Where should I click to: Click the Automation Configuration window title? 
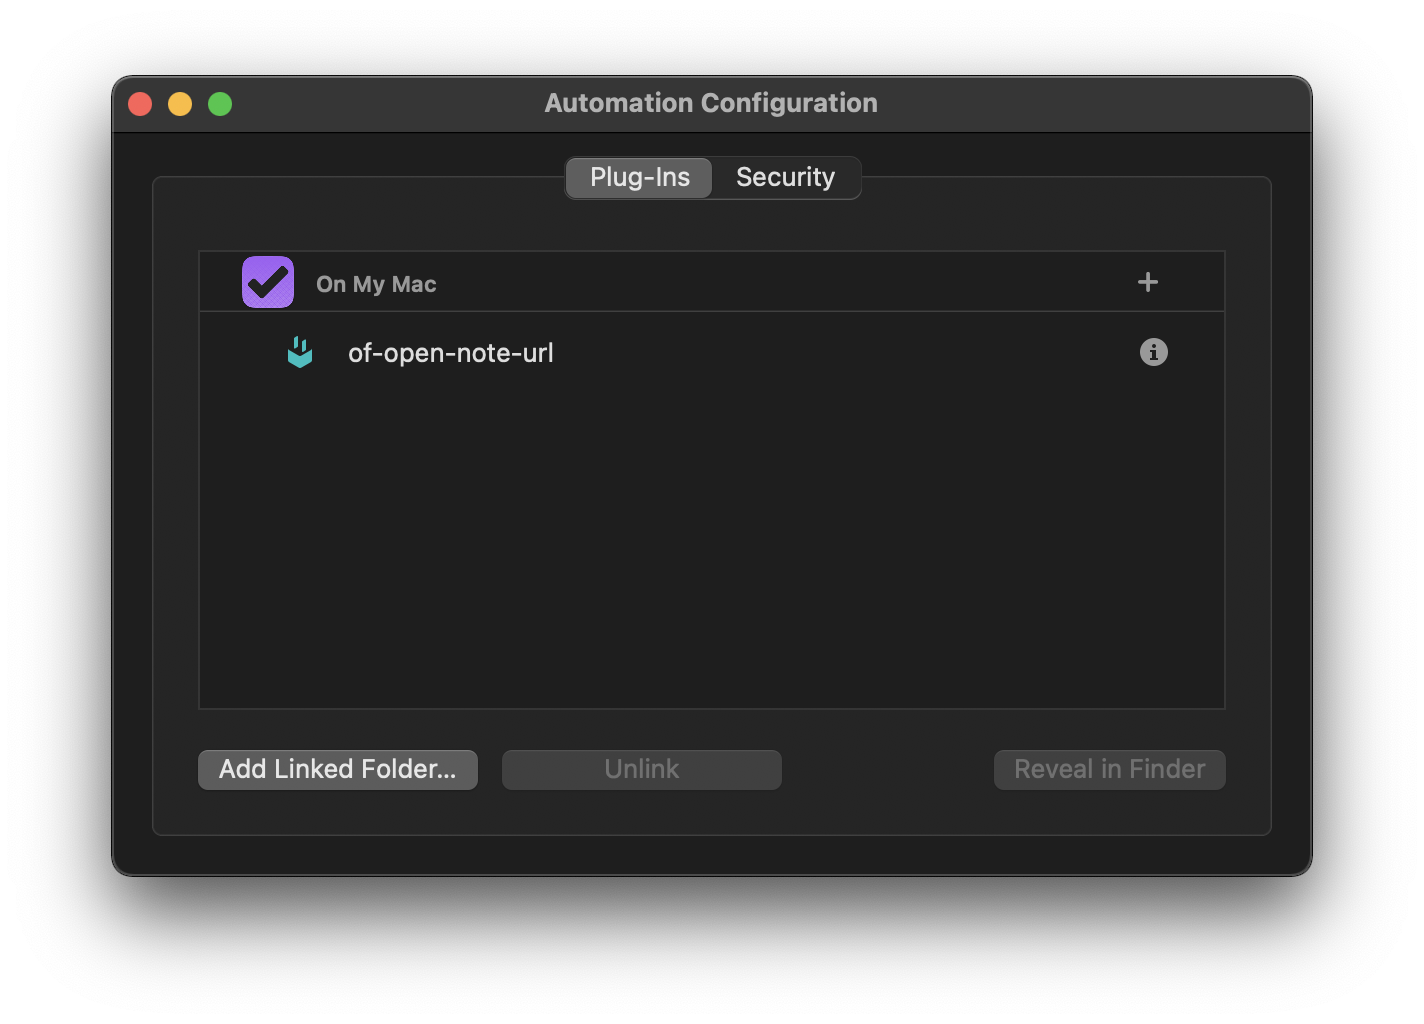tap(711, 103)
